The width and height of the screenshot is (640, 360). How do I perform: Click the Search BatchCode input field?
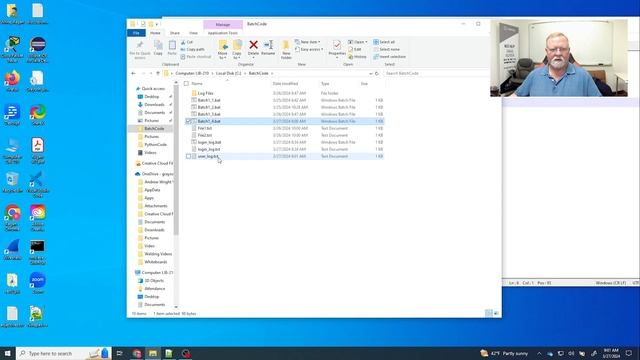[436, 73]
